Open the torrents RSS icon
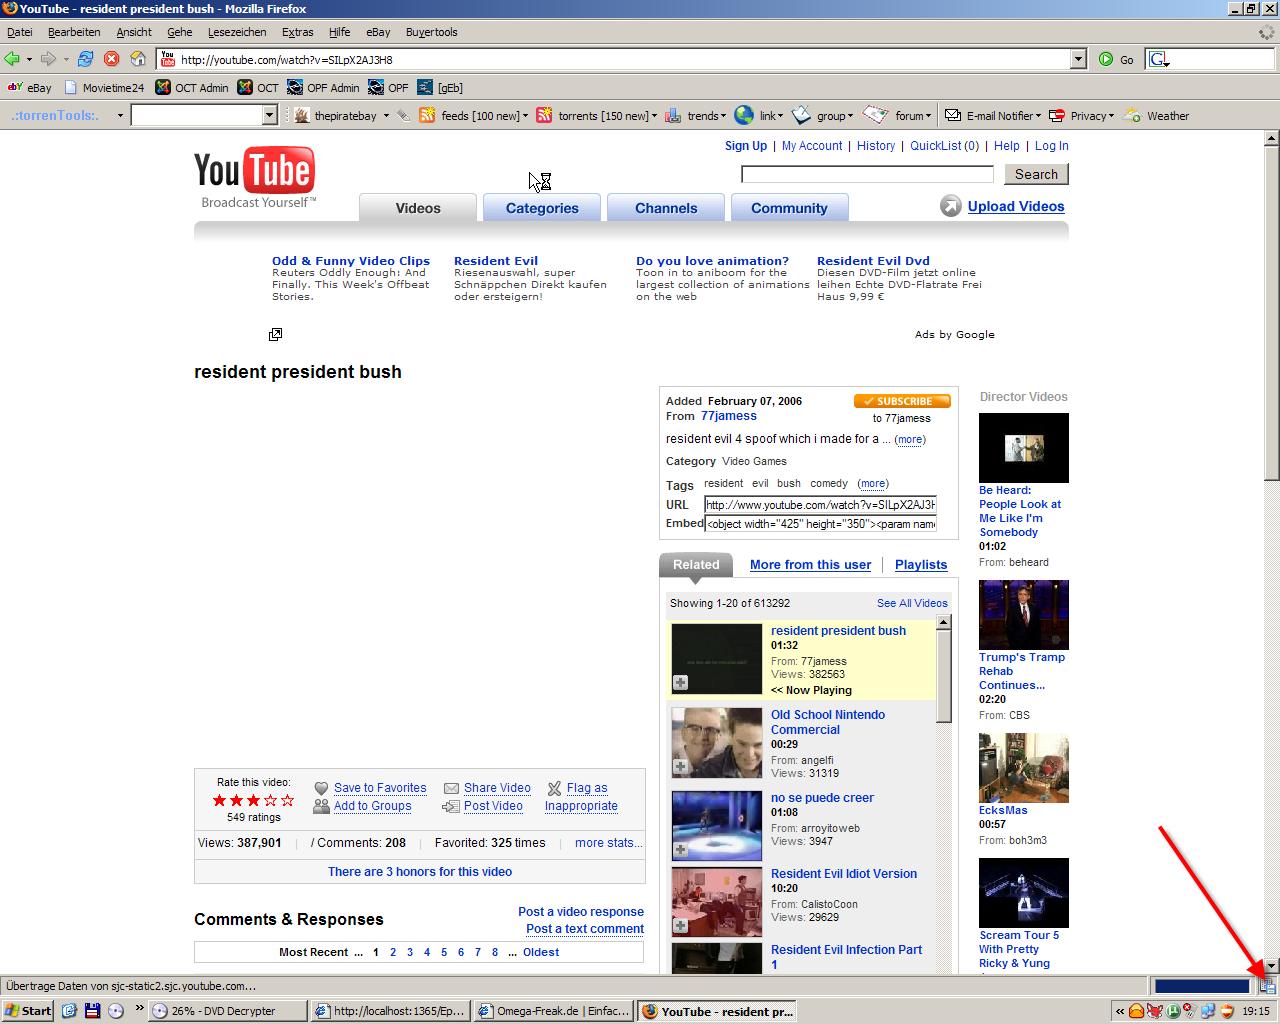This screenshot has height=1024, width=1280. pos(544,116)
